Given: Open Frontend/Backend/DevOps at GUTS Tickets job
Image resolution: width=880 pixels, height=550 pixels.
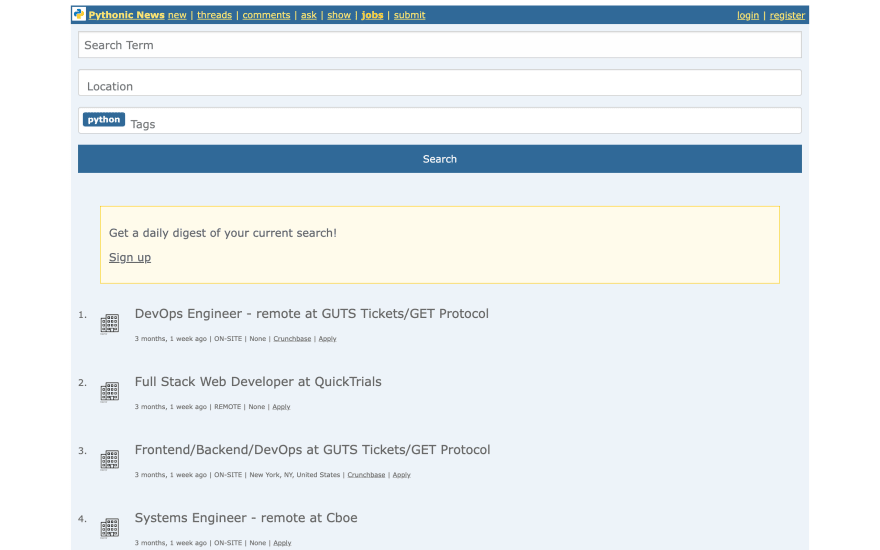Looking at the screenshot, I should point(312,450).
